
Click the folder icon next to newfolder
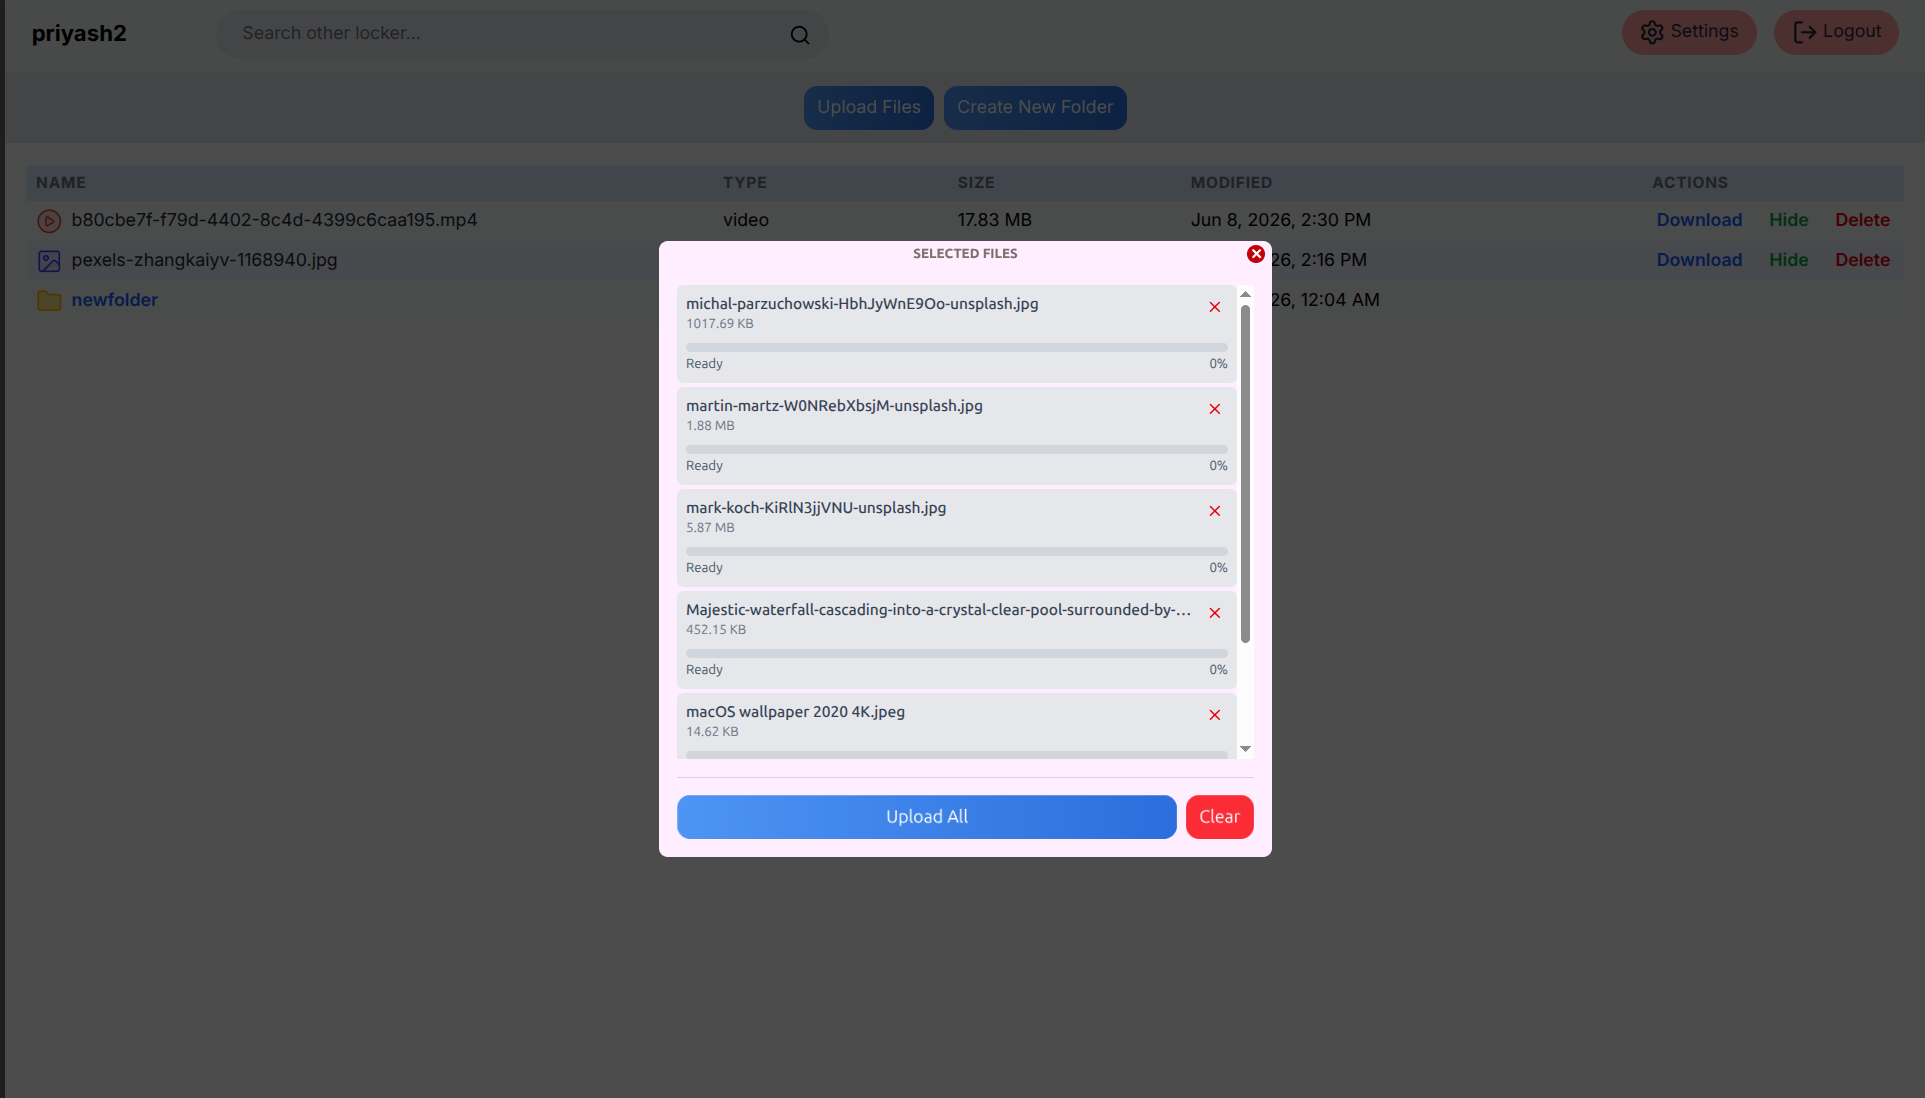(49, 300)
